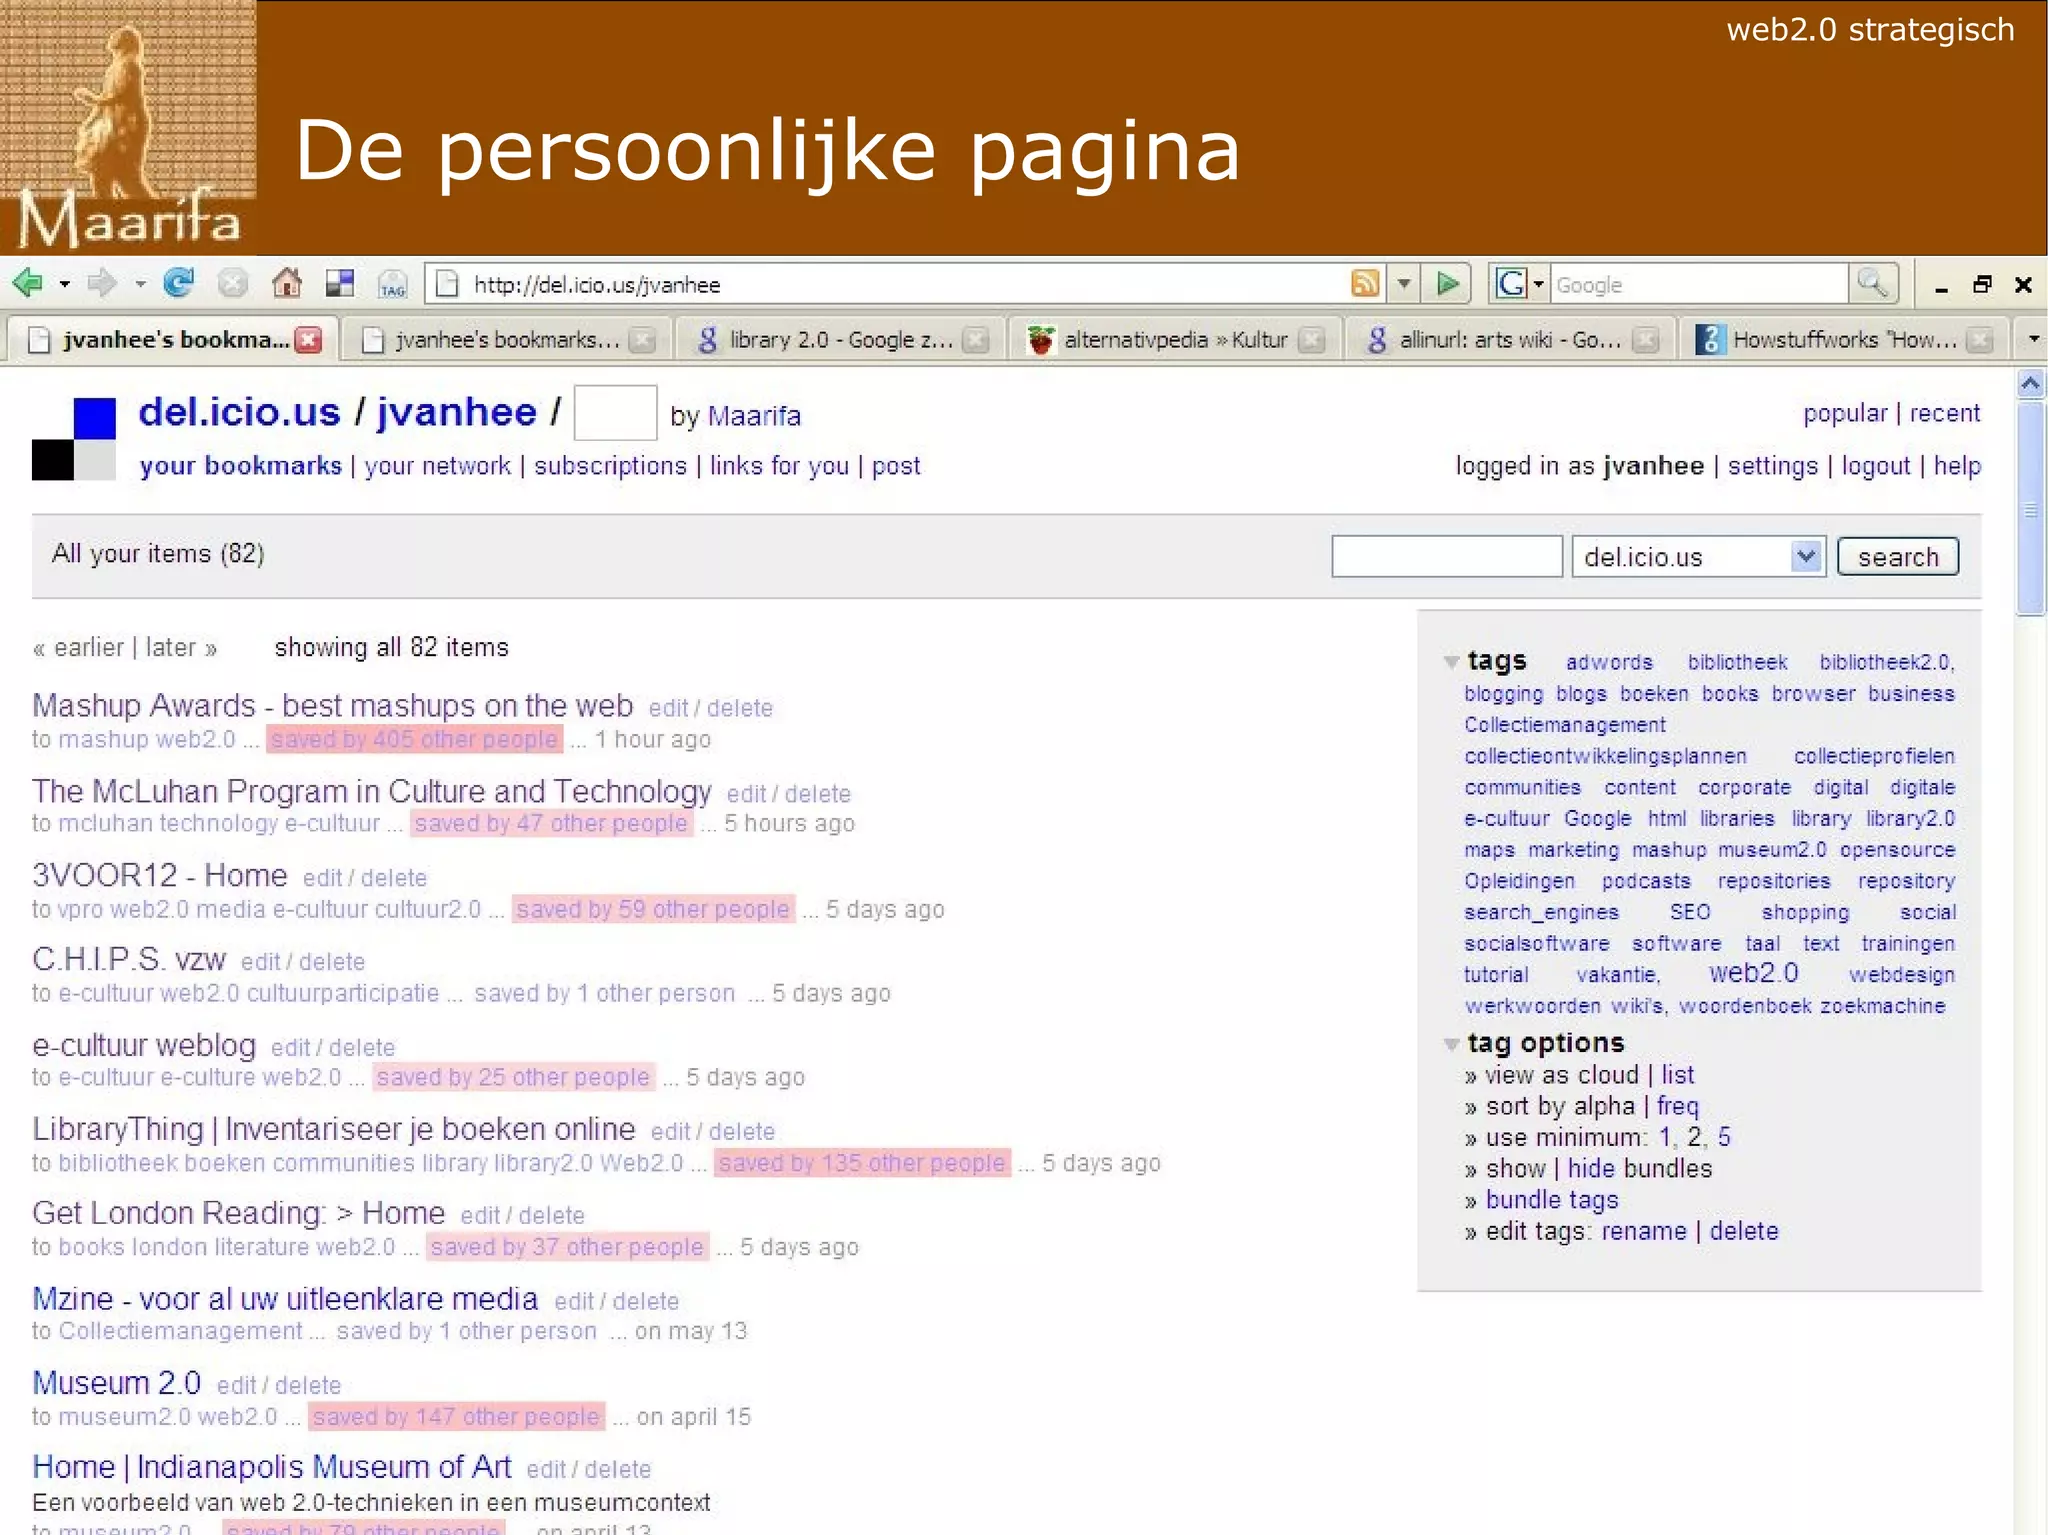Open the address bar history dropdown
Image resolution: width=2048 pixels, height=1535 pixels.
tap(1404, 284)
